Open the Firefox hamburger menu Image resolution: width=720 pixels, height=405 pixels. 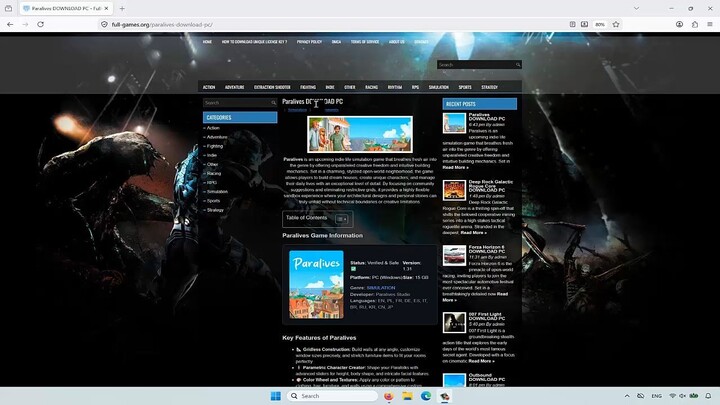[710, 24]
